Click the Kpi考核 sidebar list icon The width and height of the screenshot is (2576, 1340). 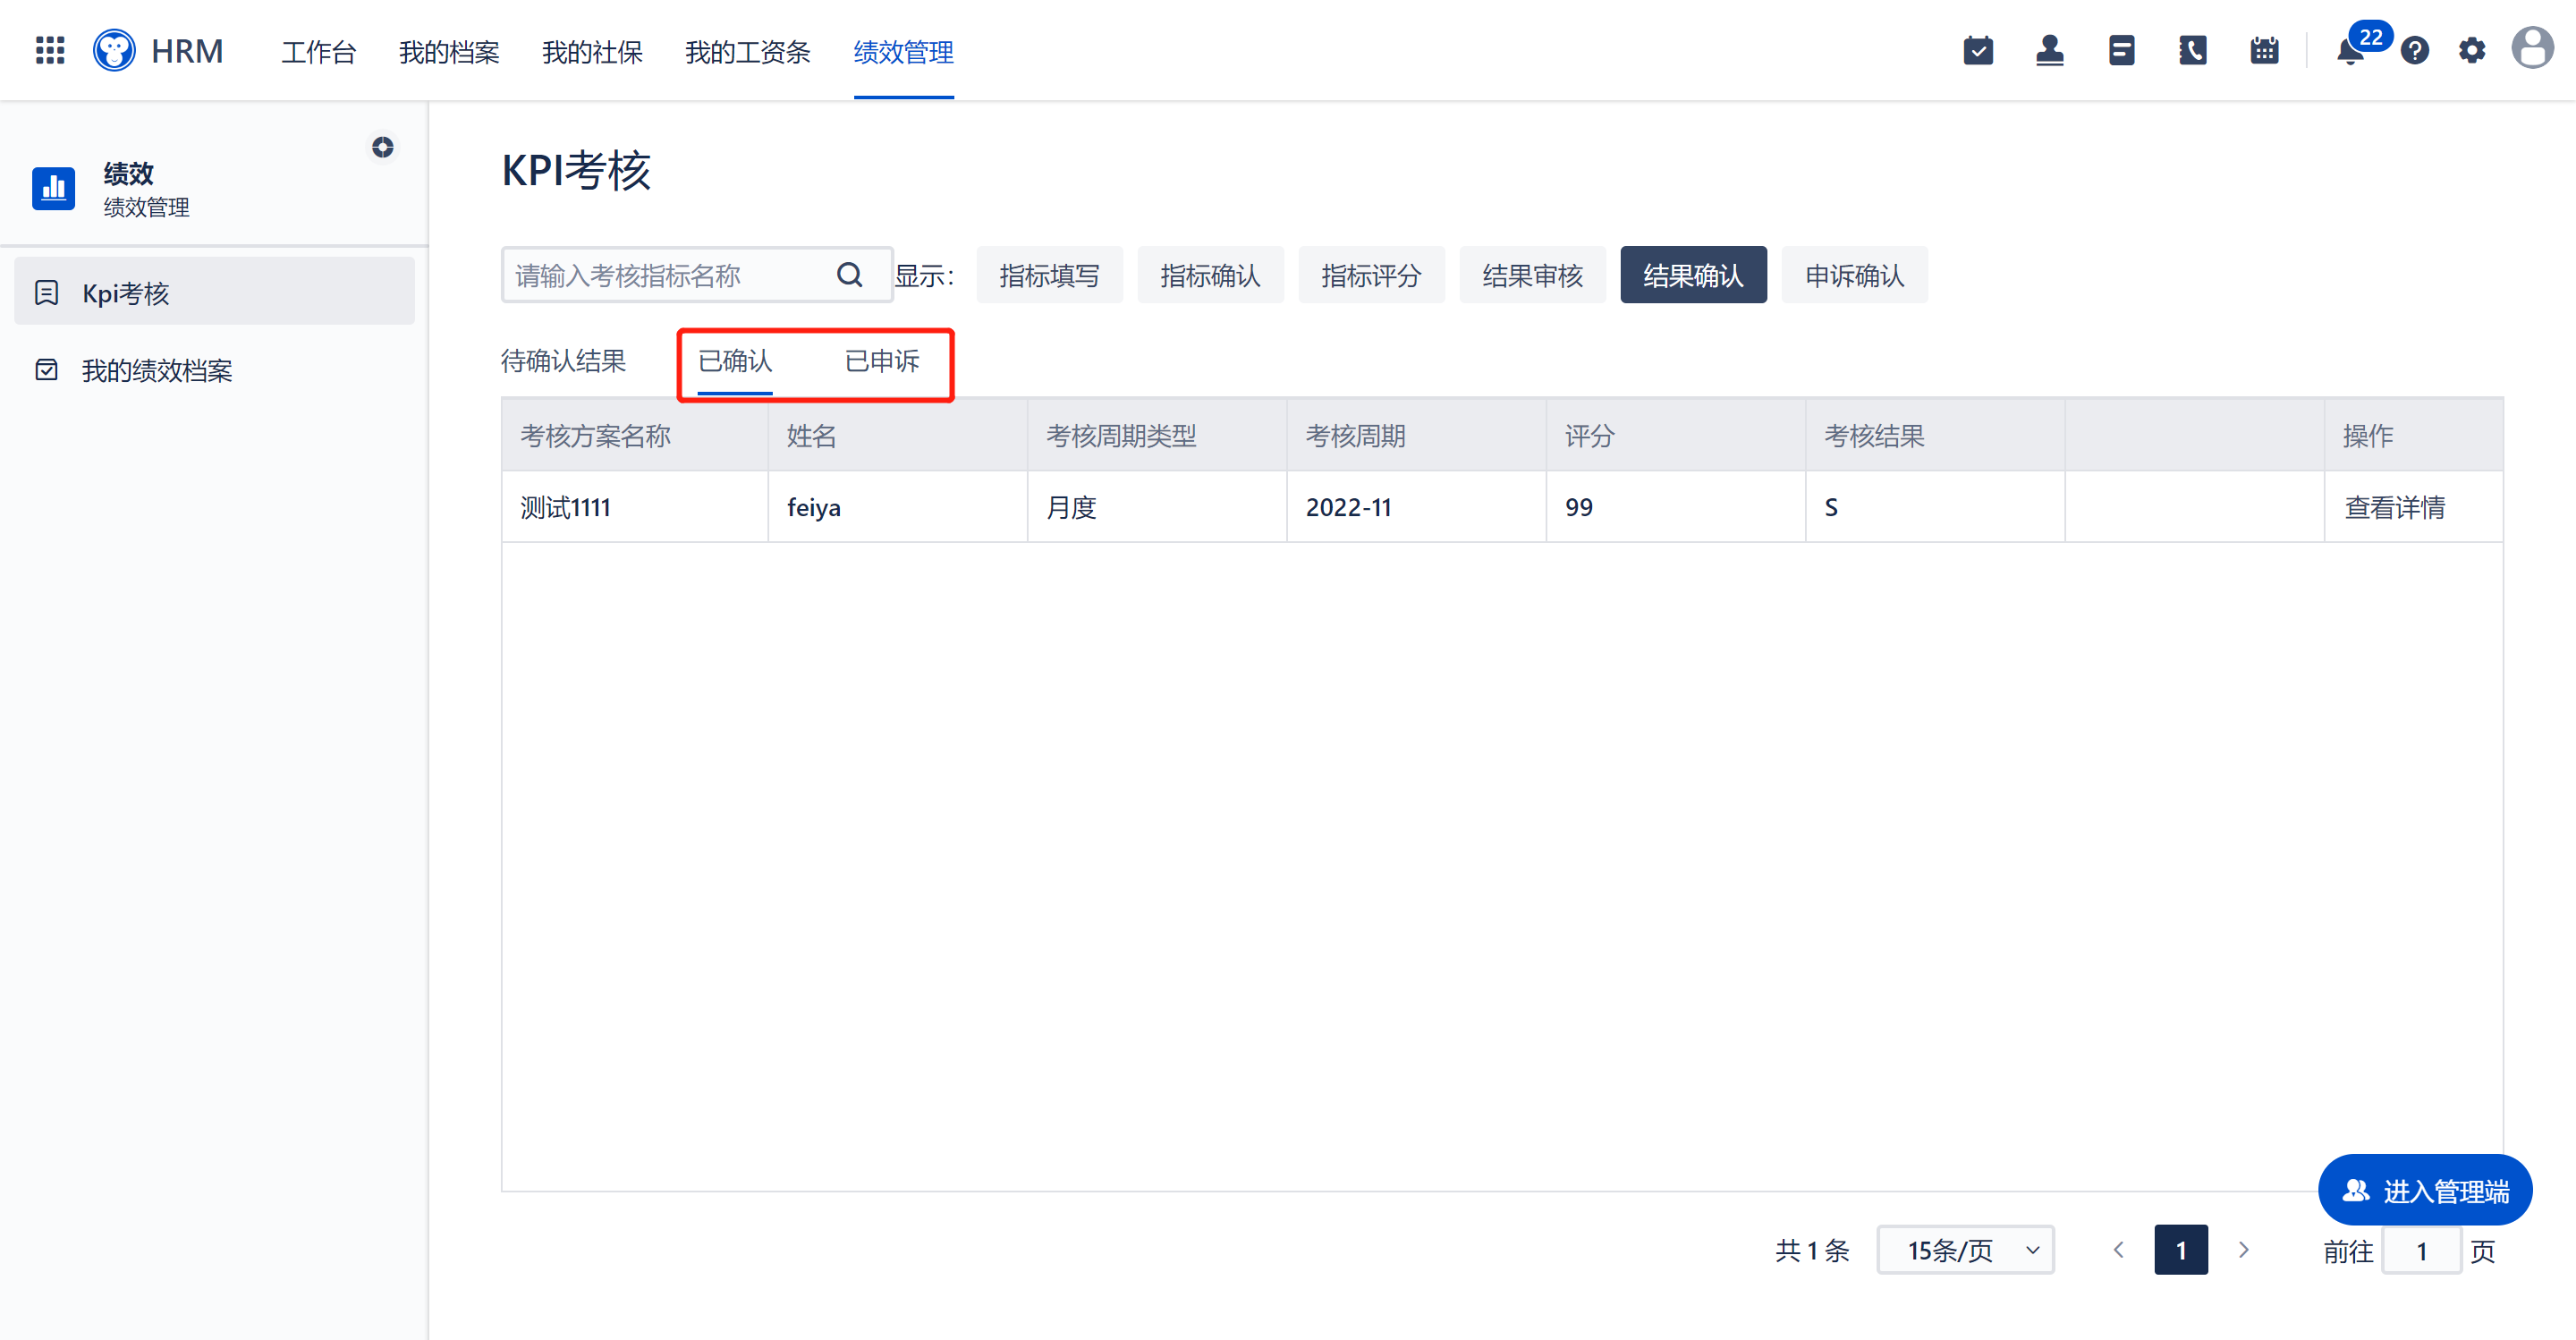coord(46,293)
